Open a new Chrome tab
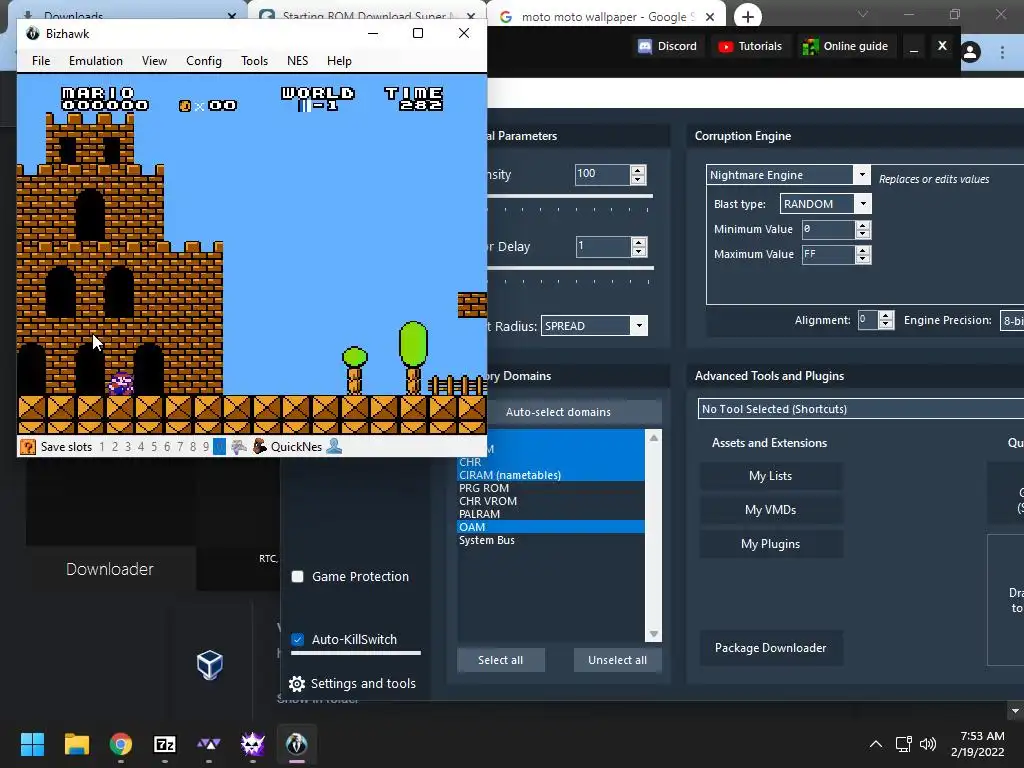The height and width of the screenshot is (768, 1024). [748, 17]
